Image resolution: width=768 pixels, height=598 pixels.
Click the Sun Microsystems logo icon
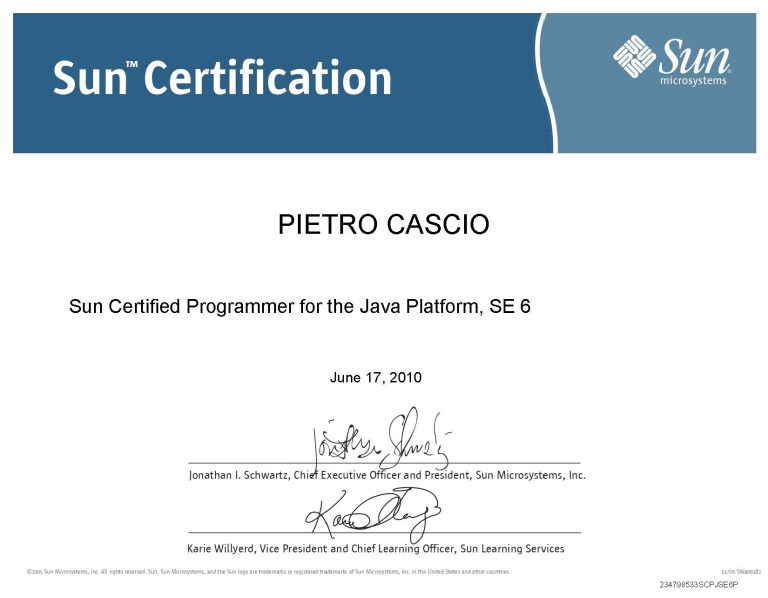[634, 56]
